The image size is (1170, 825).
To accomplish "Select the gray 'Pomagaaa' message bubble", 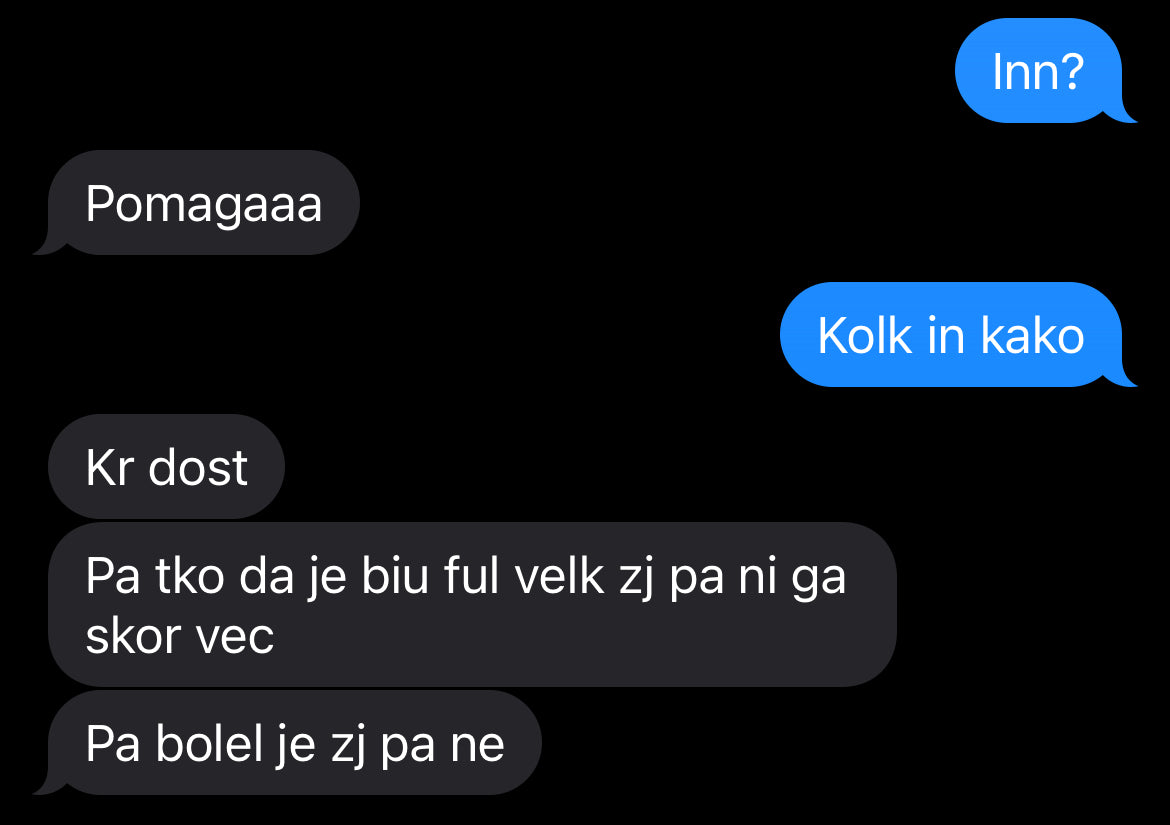I will (204, 203).
